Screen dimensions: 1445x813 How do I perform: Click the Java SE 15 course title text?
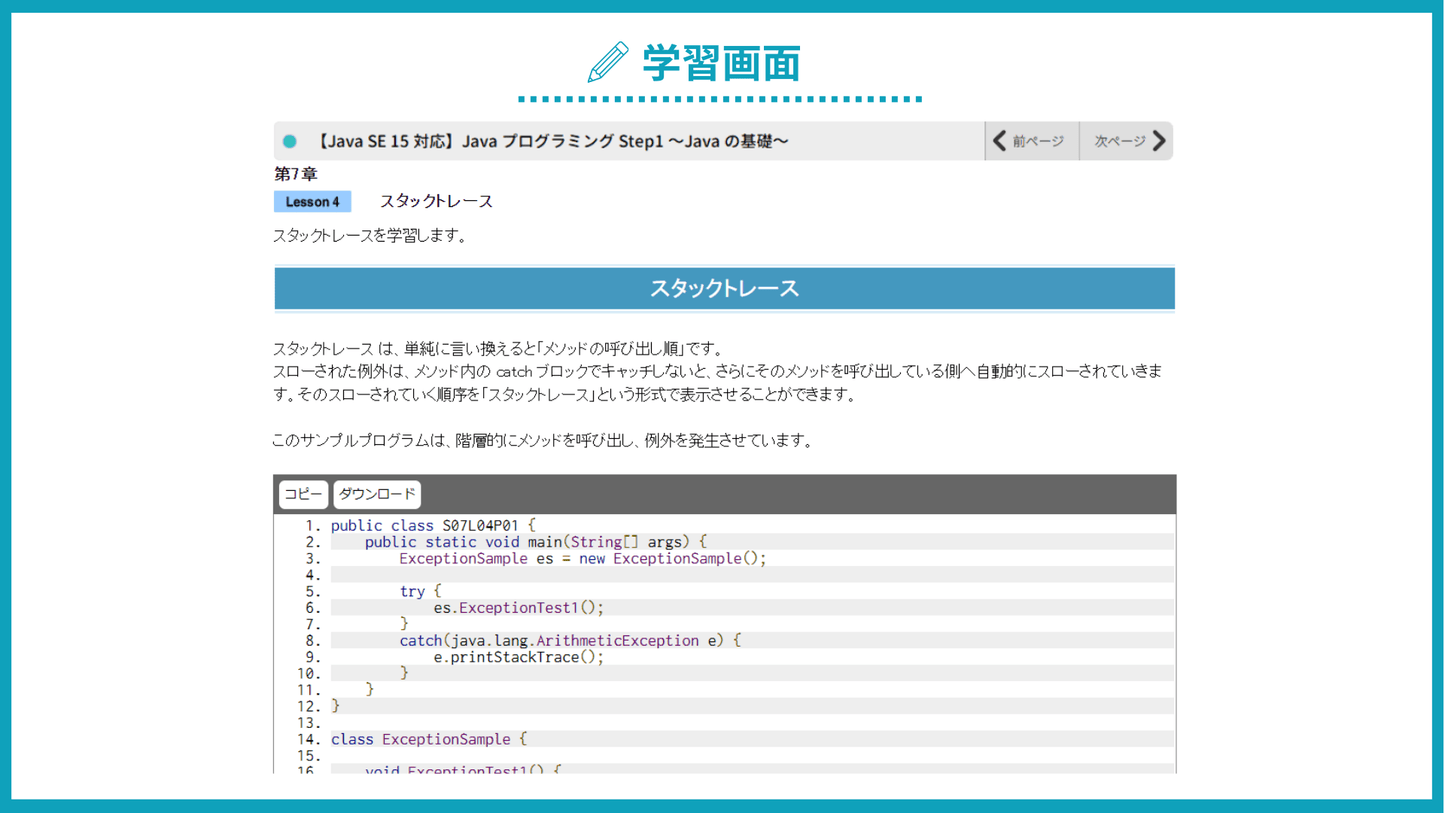pos(551,141)
